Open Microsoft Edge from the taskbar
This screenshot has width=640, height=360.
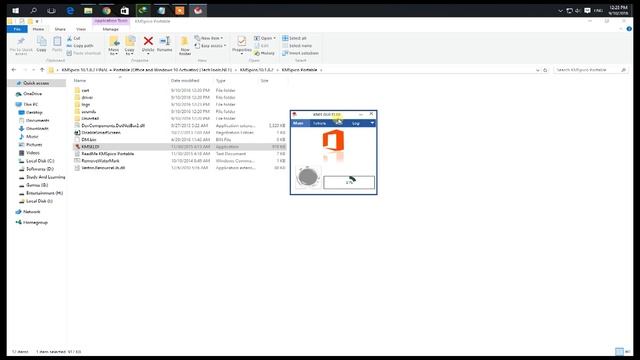[x=70, y=11]
